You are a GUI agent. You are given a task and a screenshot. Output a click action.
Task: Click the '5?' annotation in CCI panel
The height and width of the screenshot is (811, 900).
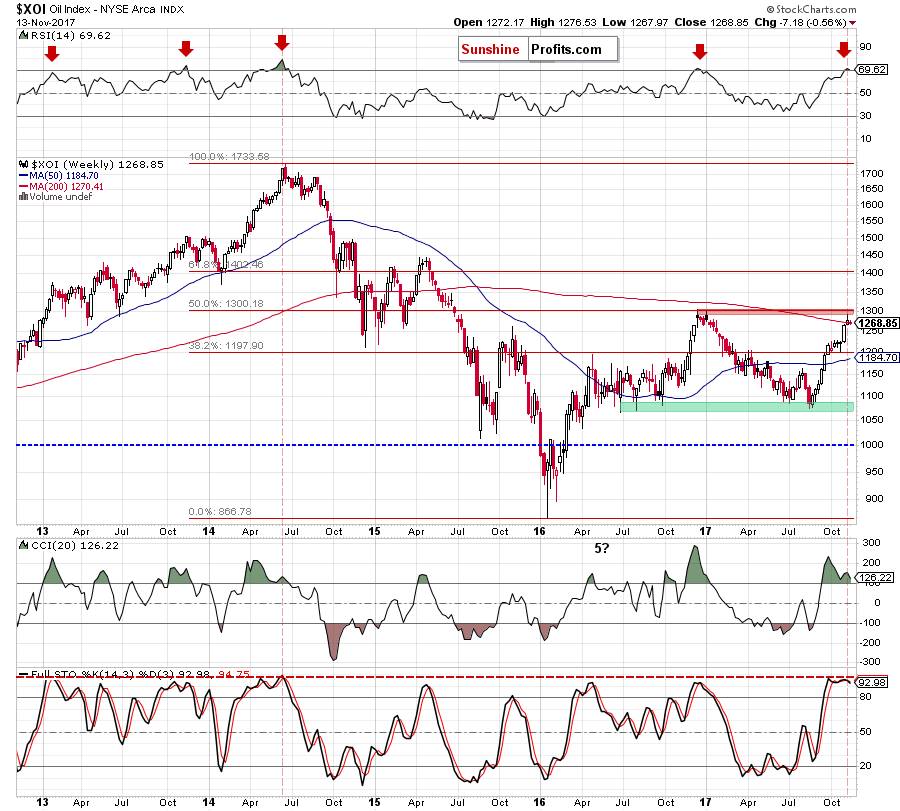602,548
